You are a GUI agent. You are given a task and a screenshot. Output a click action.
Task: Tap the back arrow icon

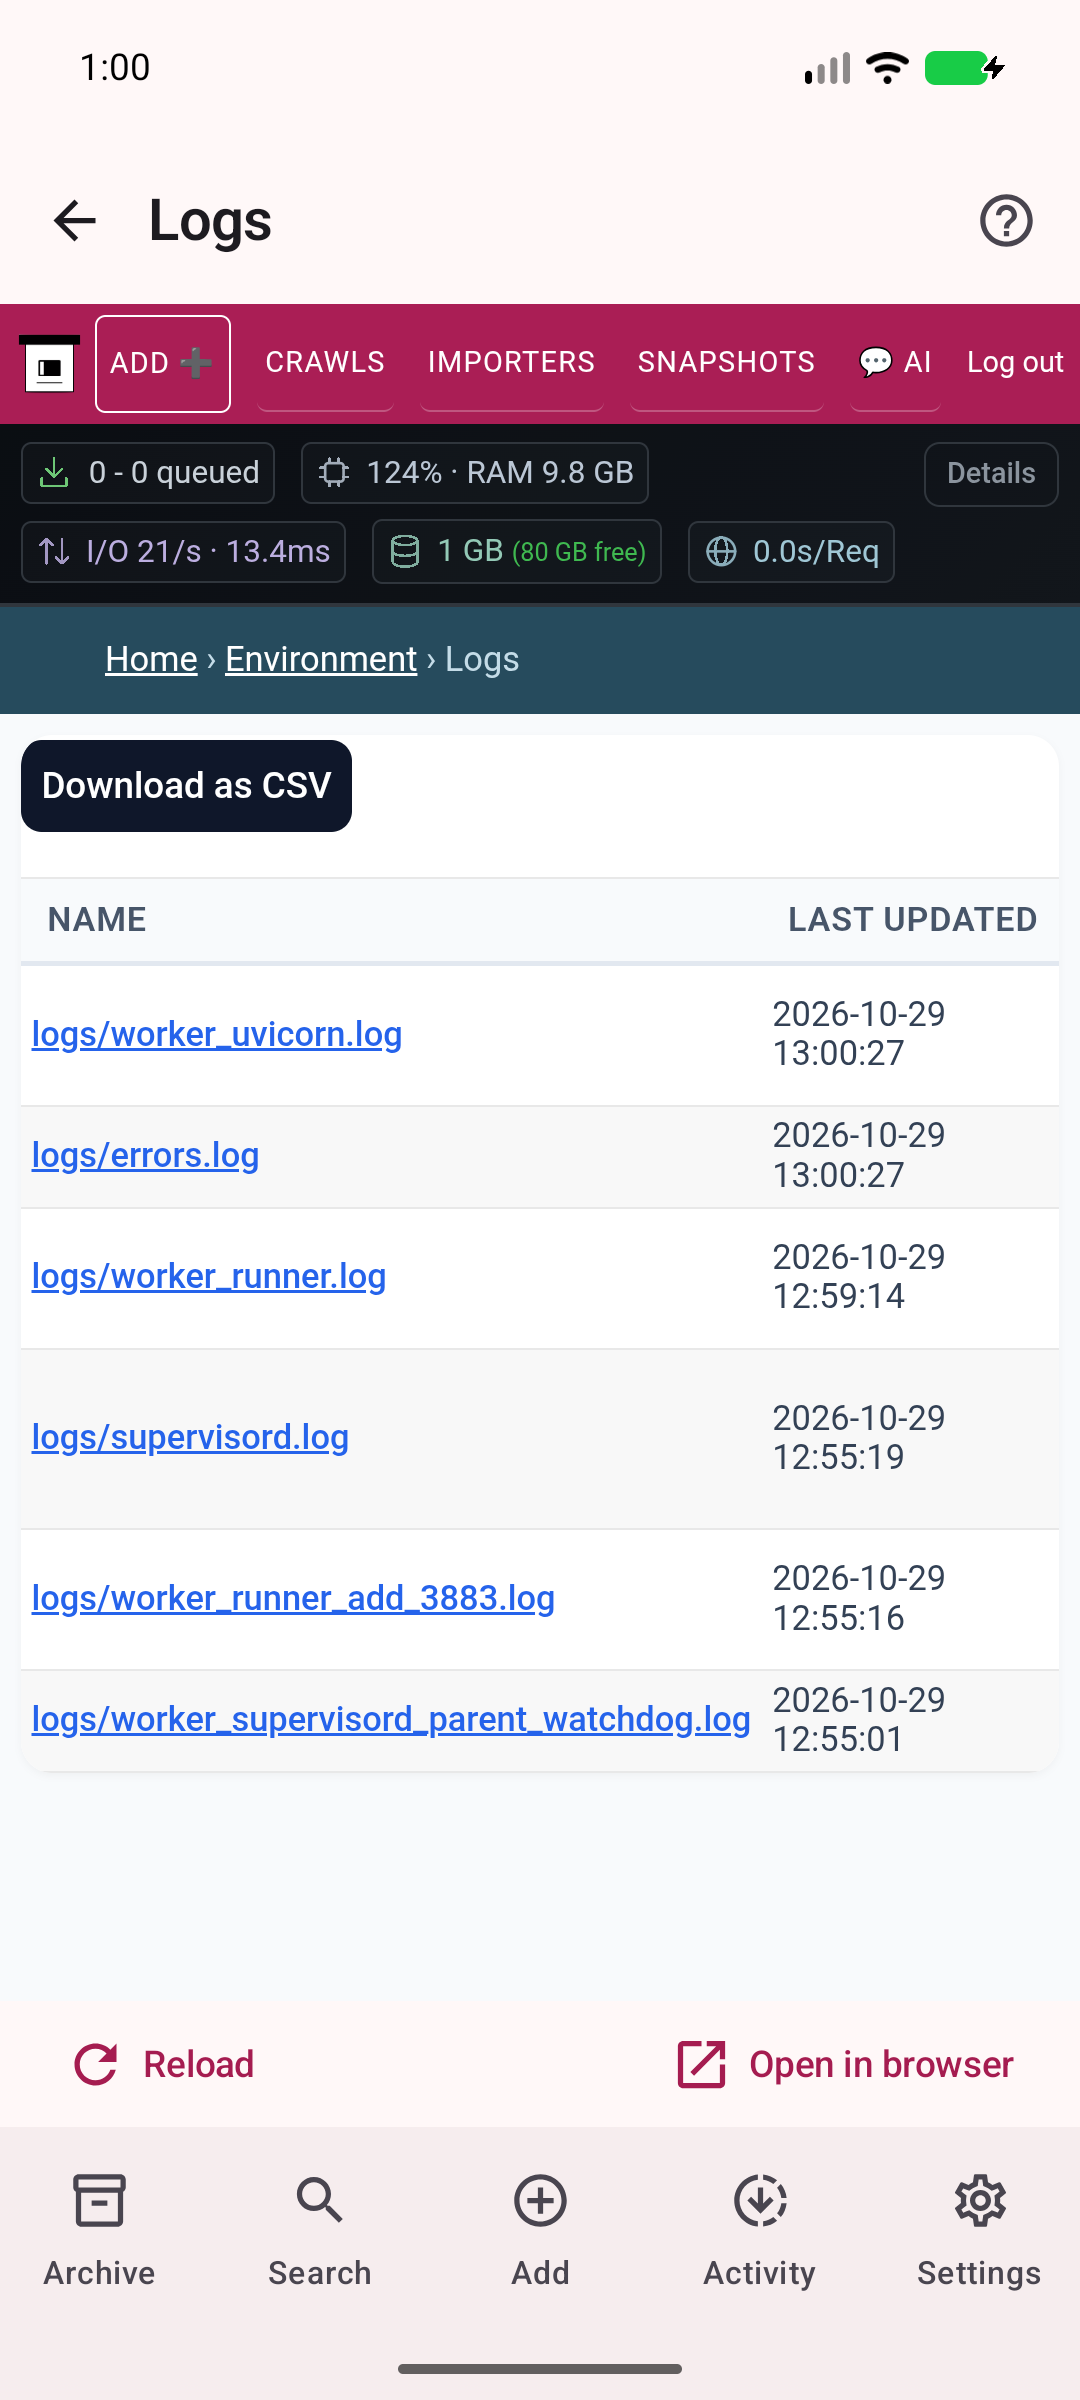(x=75, y=221)
